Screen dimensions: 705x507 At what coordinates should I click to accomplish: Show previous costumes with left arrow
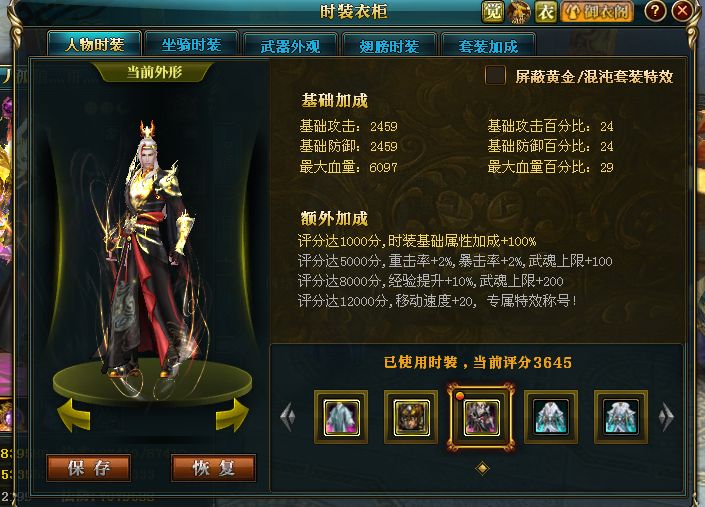pos(288,416)
